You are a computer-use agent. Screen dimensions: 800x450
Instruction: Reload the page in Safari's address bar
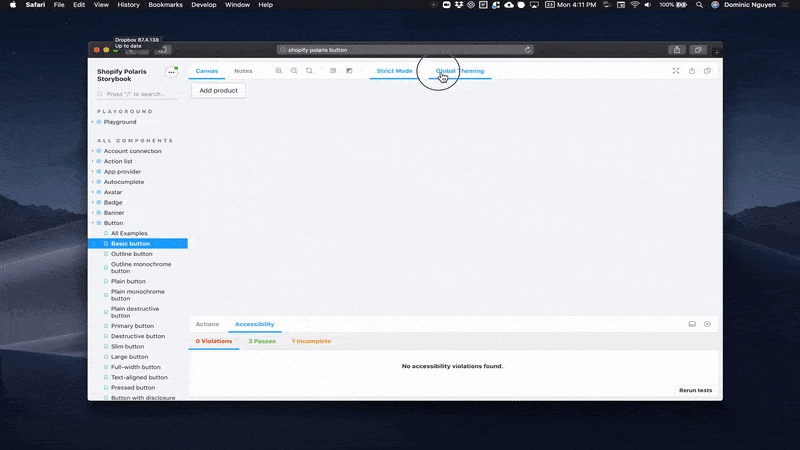point(528,49)
